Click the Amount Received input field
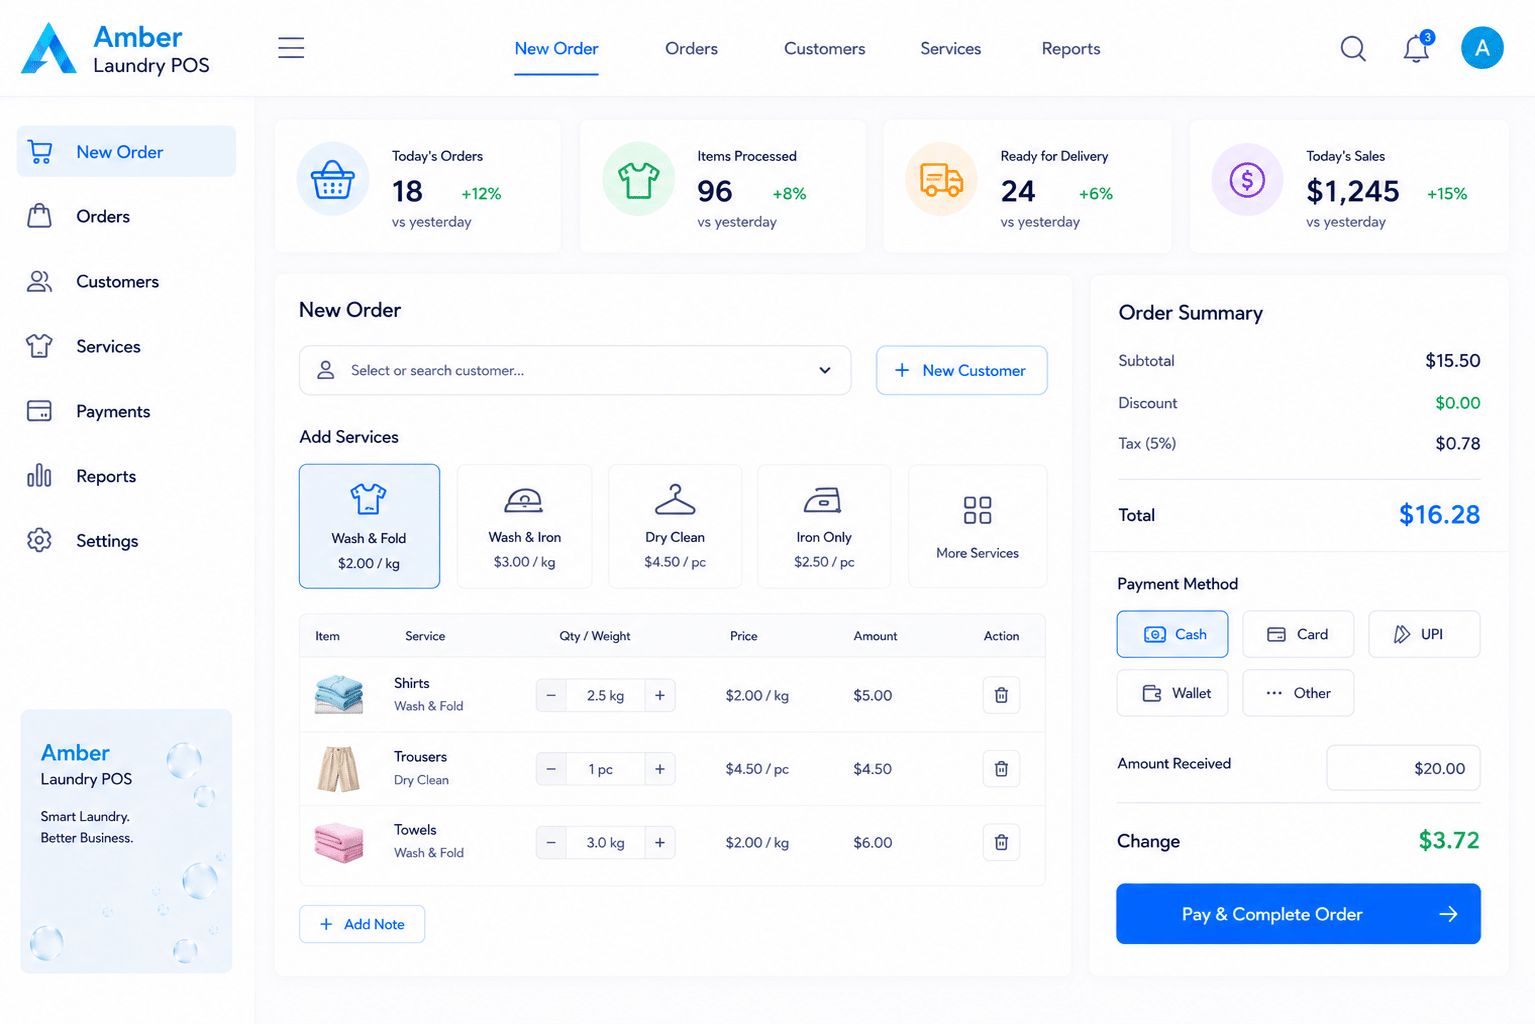Screen dimensions: 1535x1024 pos(1403,768)
